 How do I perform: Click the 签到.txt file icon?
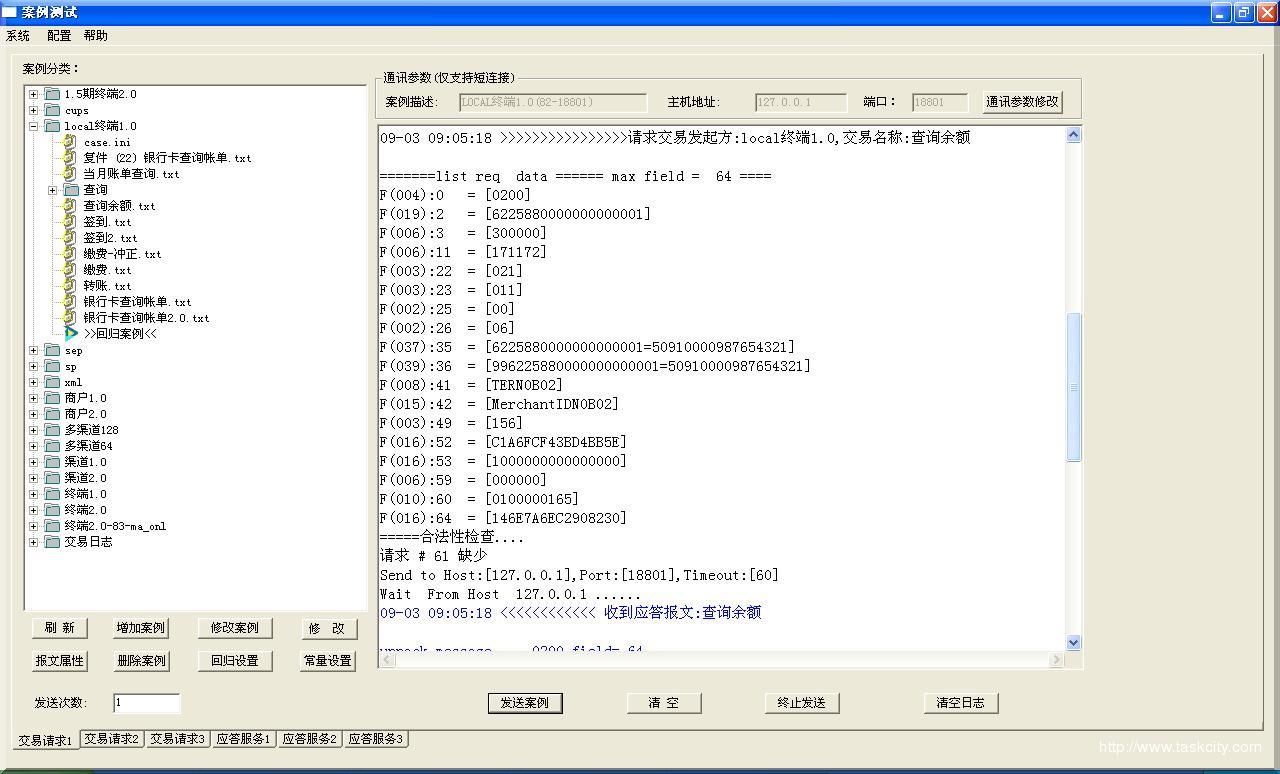[69, 222]
